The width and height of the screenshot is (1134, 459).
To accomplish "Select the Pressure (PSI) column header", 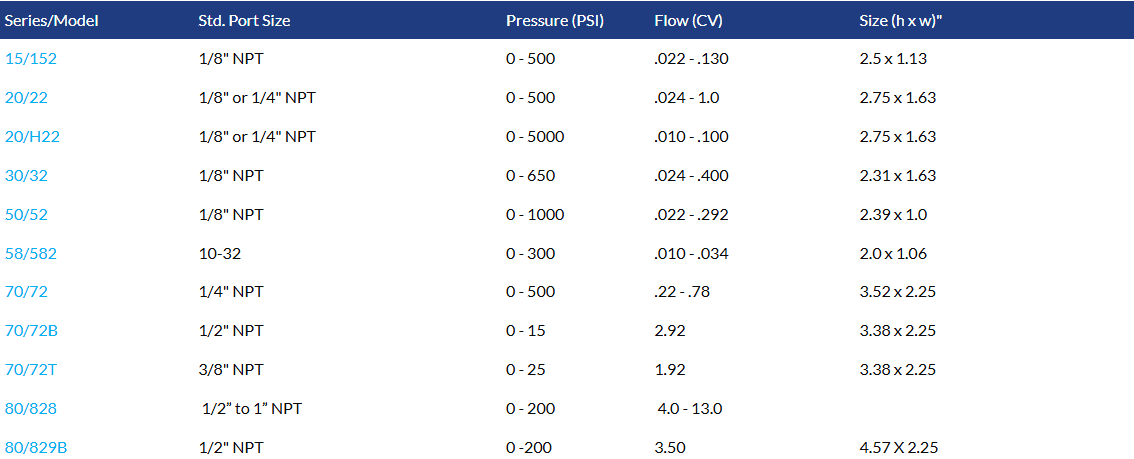I will (x=555, y=20).
